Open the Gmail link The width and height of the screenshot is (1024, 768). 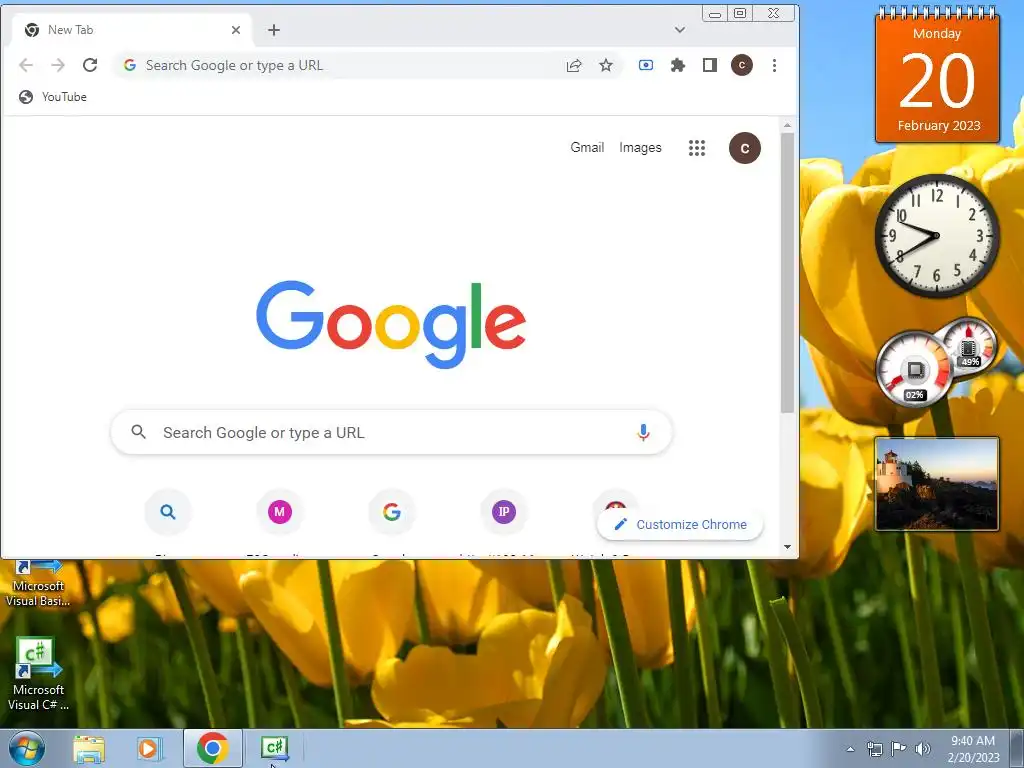[587, 148]
